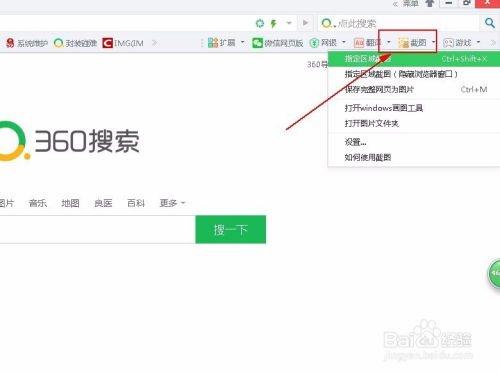Click the gray go-forward arrow beside address bar
This screenshot has height=373, width=500.
pyautogui.click(x=305, y=23)
